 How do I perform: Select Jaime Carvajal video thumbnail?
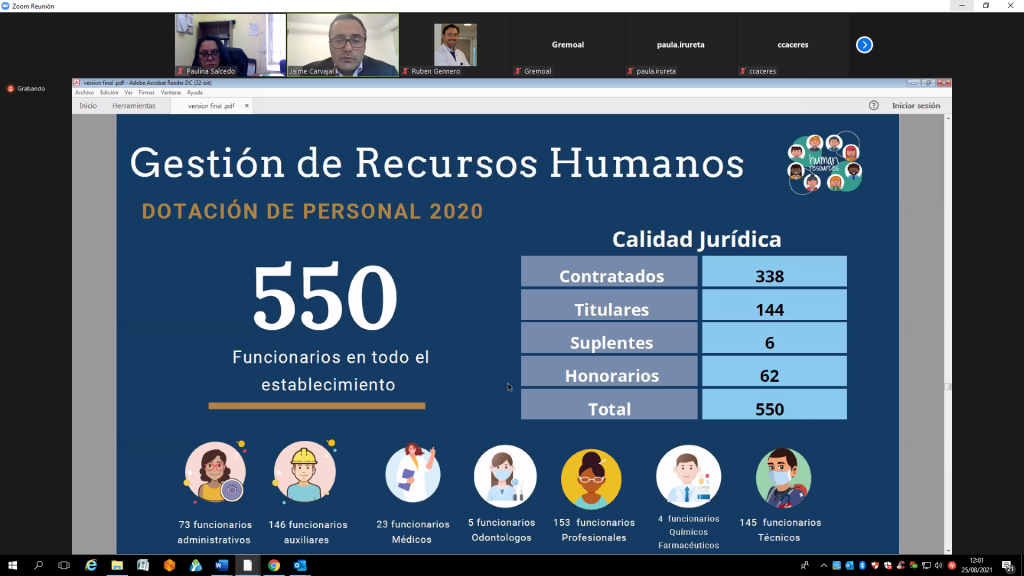pos(342,44)
